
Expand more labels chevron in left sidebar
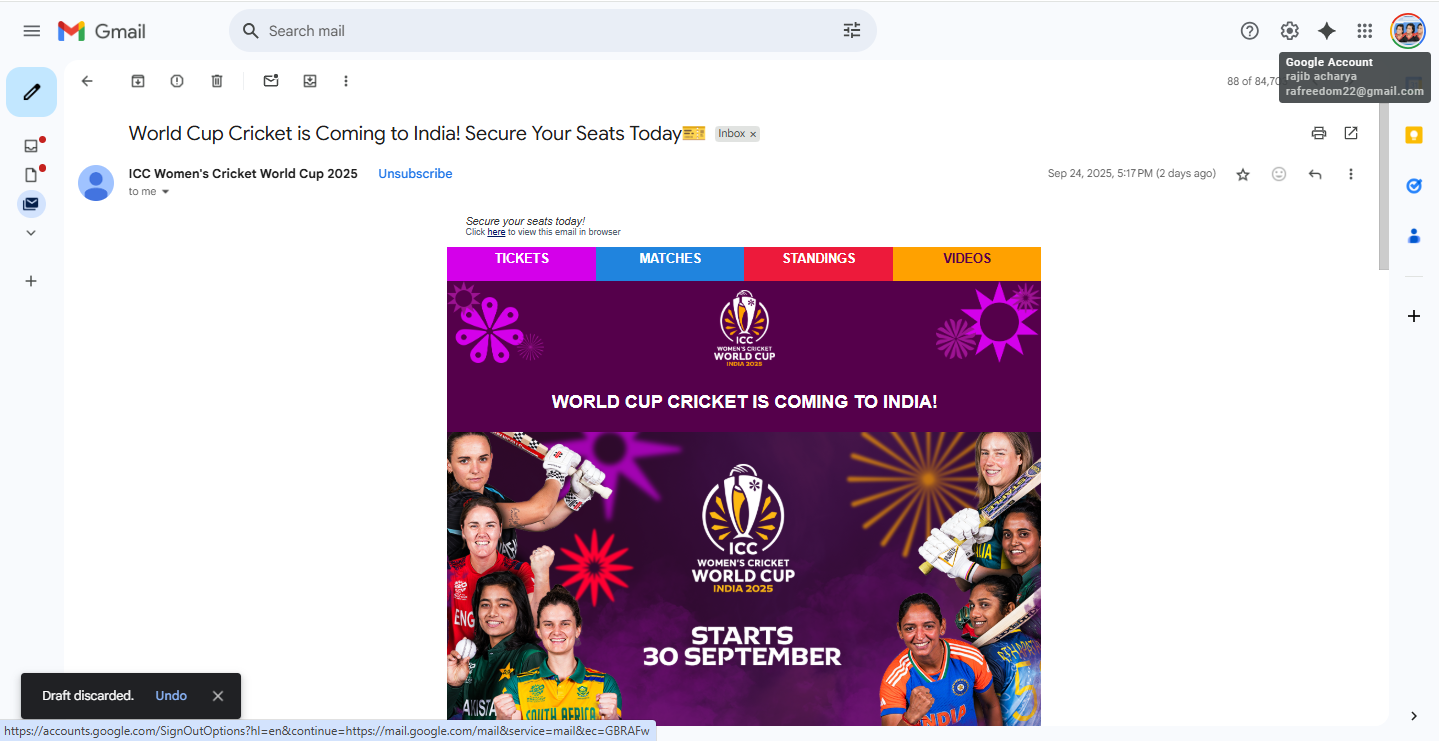[31, 233]
